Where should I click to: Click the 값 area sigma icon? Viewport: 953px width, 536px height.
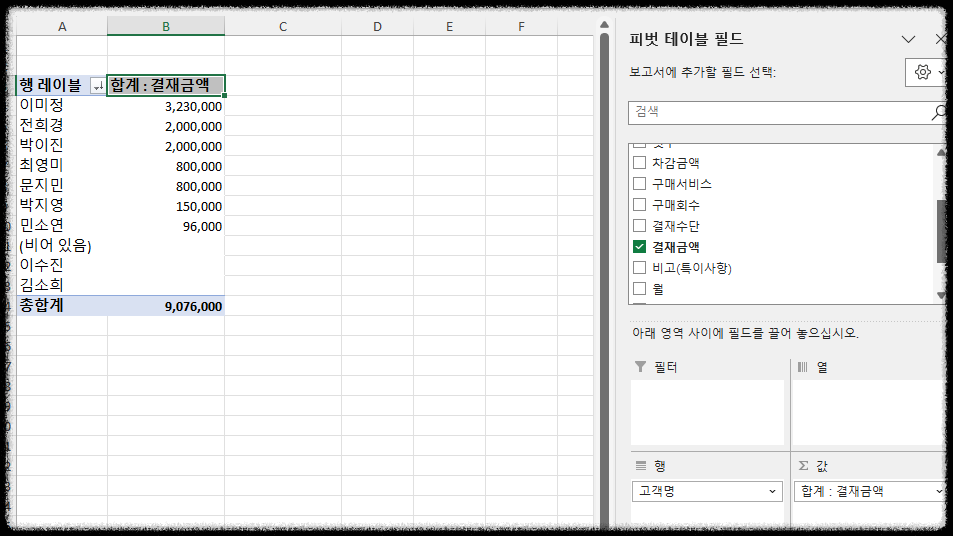pos(803,466)
